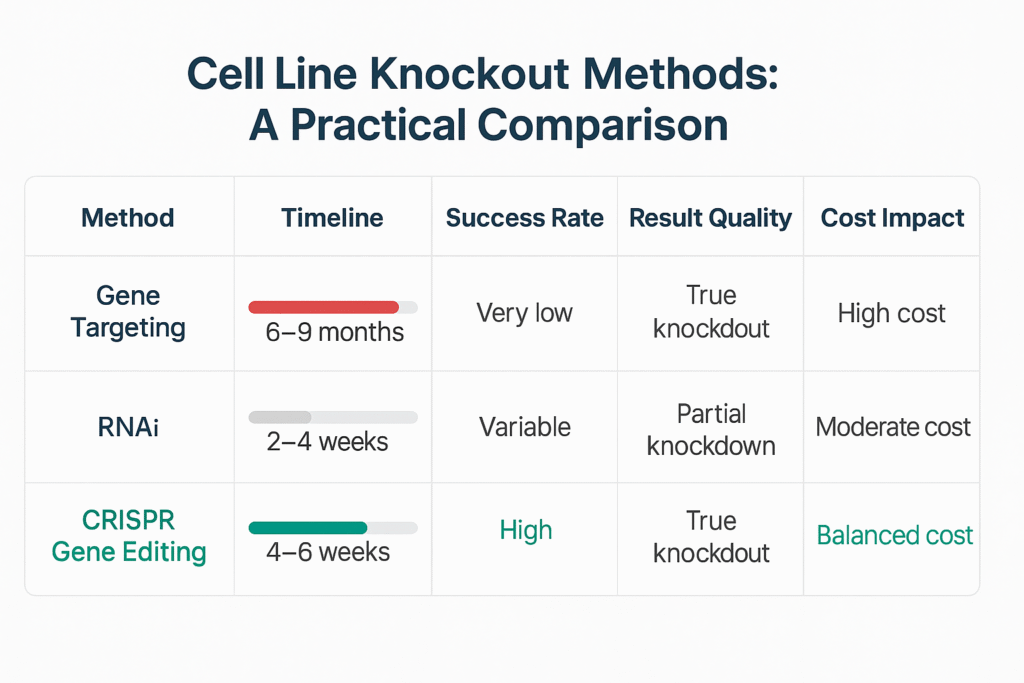Click the green CRISPR timeline bar
The height and width of the screenshot is (683, 1024).
pos(308,527)
